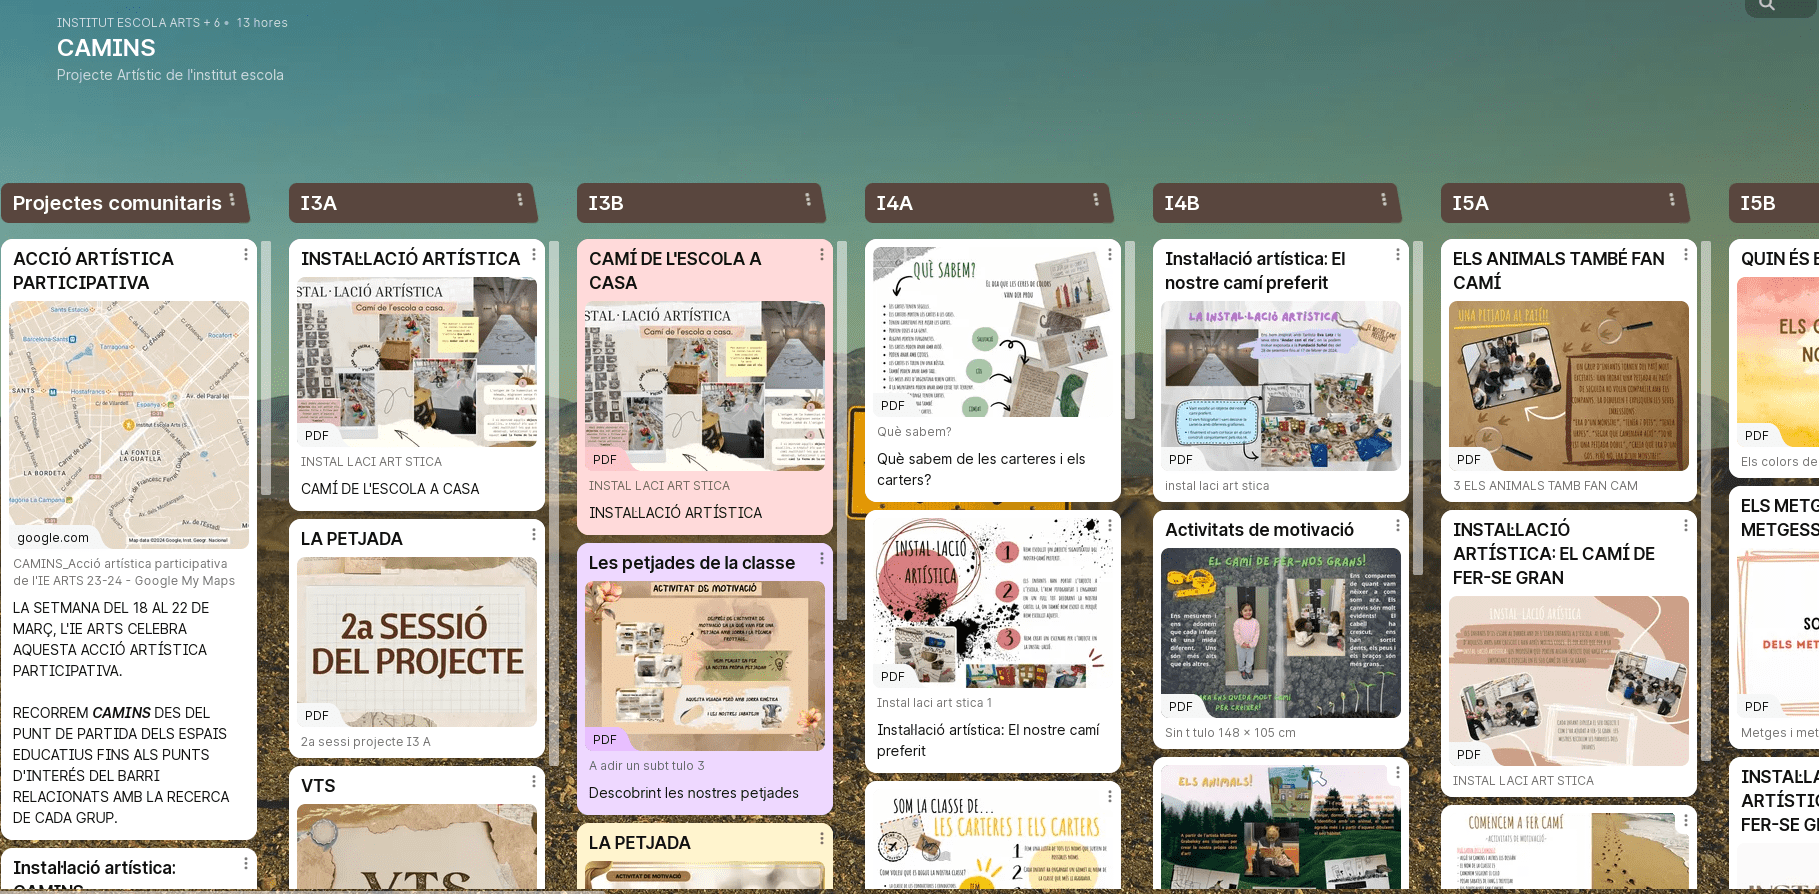Open the I5A pink Instal·lació artística PDF
Screen dimensions: 1819x894
coord(1569,681)
